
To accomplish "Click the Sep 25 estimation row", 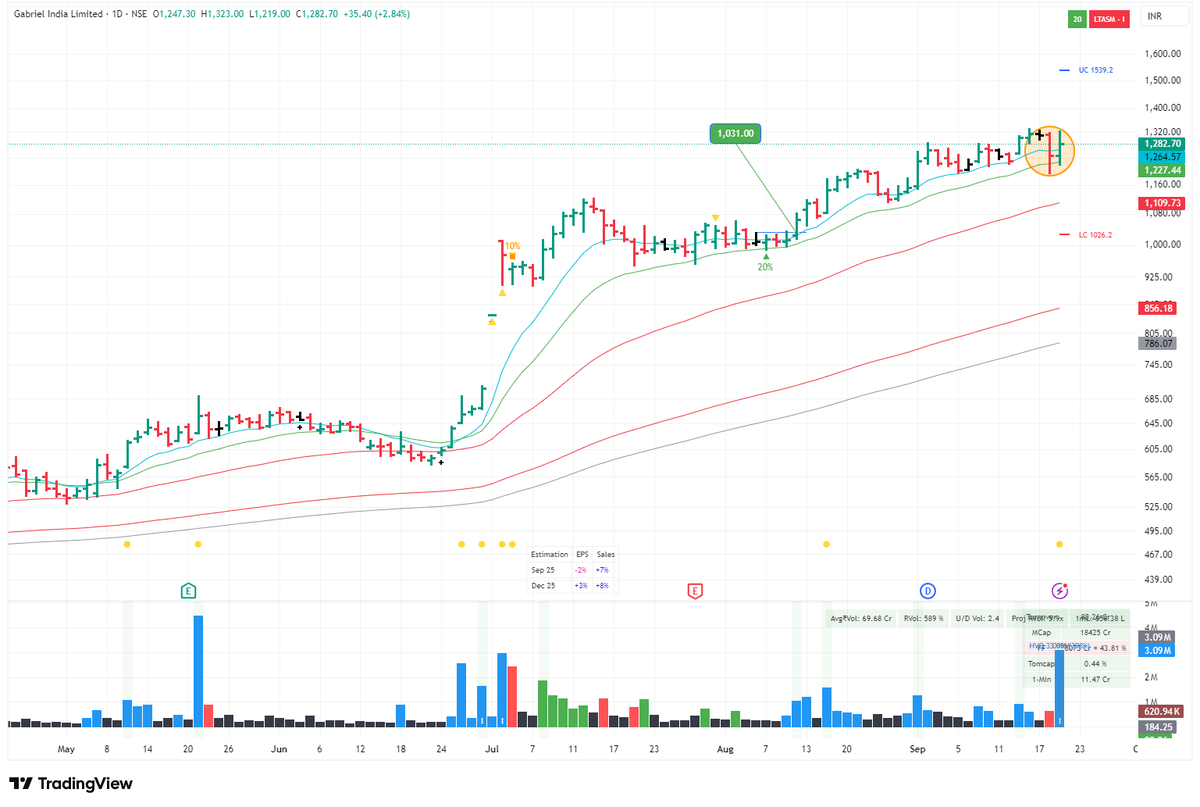I will pos(572,569).
